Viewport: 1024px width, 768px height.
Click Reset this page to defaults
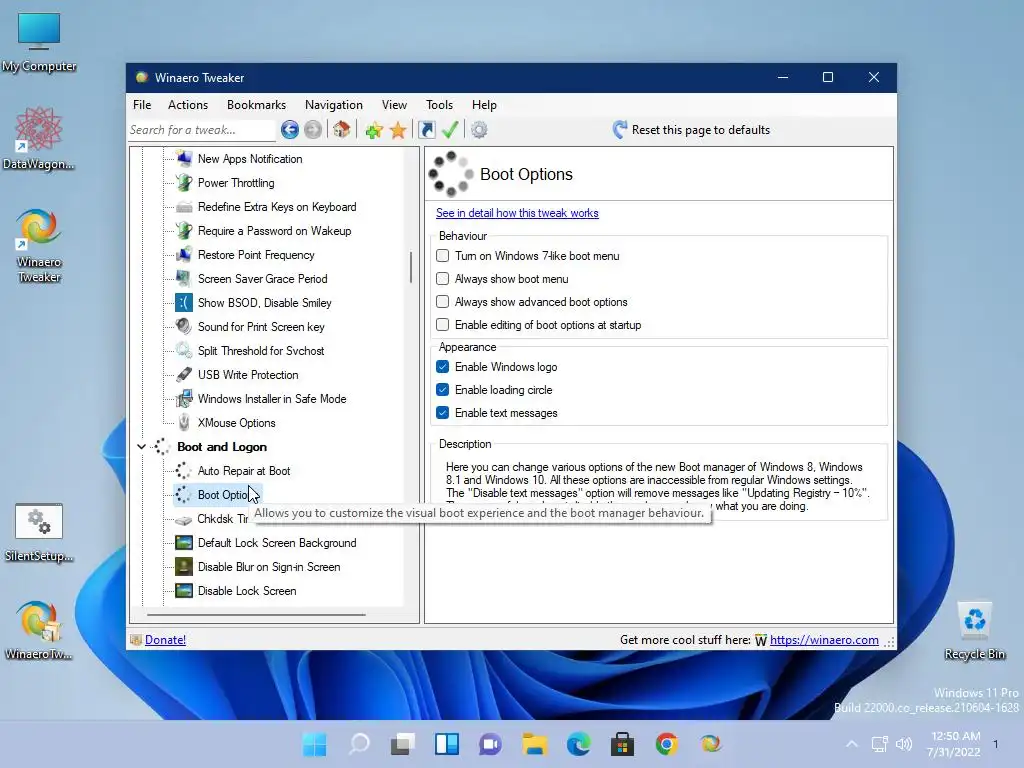click(x=692, y=130)
